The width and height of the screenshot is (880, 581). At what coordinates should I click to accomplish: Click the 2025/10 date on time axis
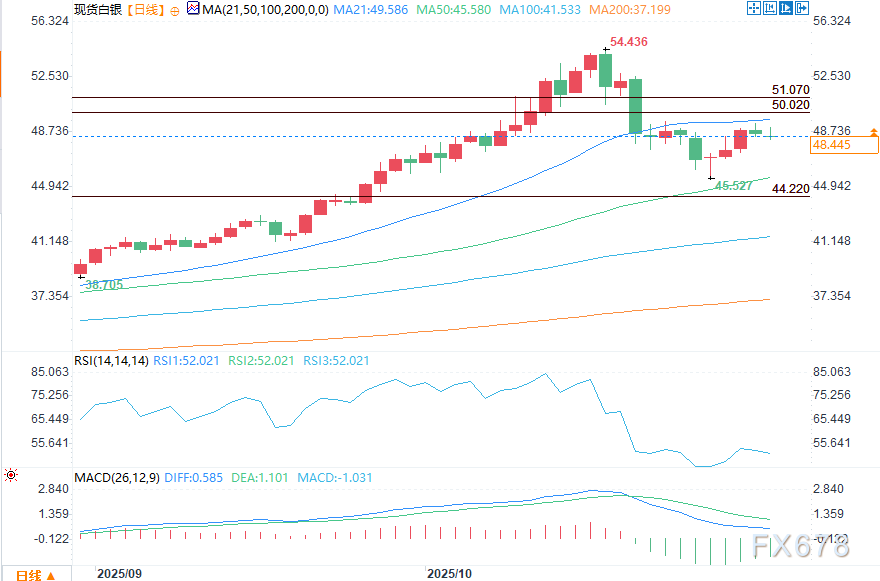coord(448,574)
